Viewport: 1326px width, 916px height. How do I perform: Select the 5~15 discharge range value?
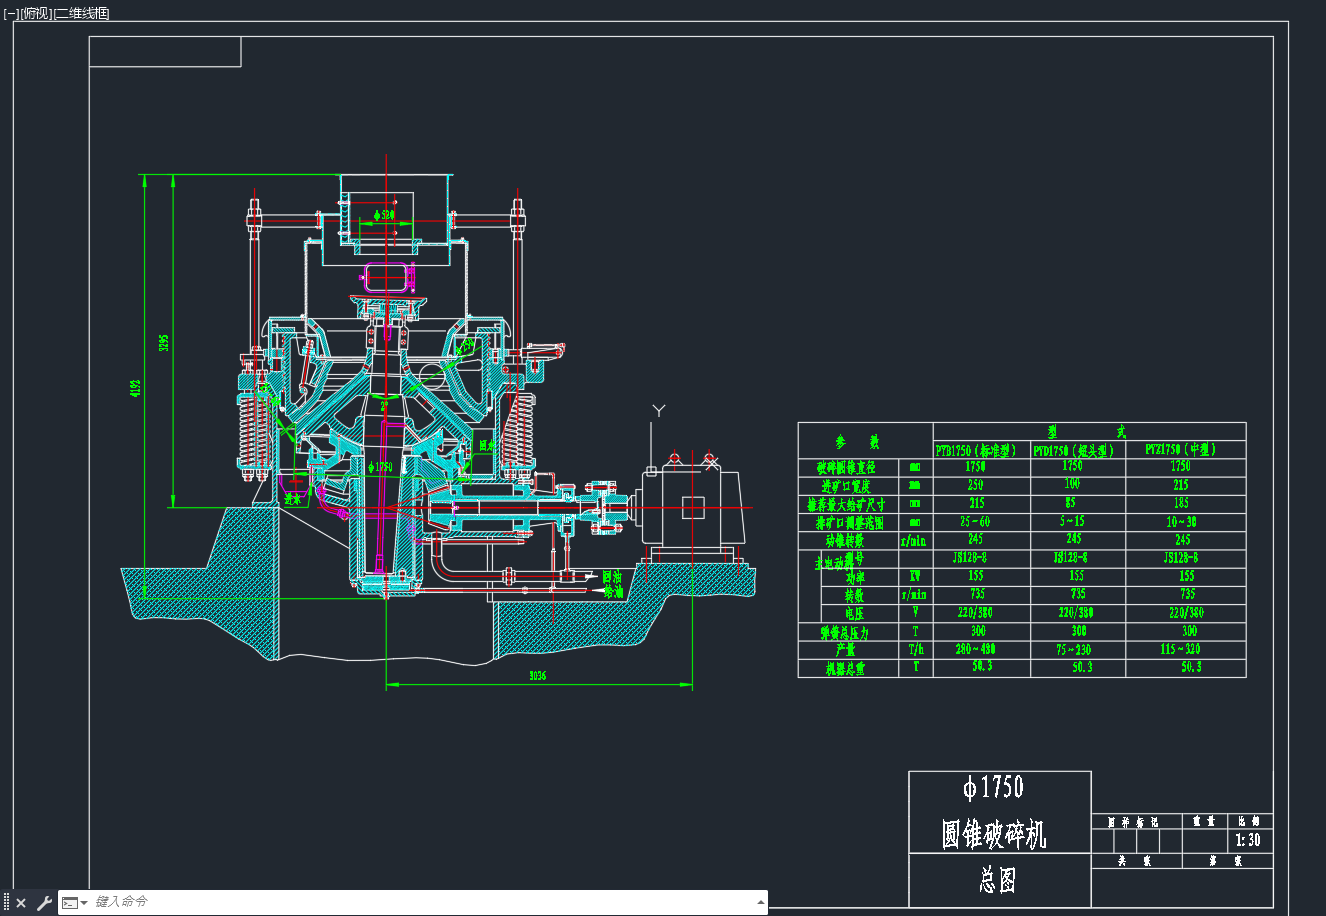(x=1072, y=521)
